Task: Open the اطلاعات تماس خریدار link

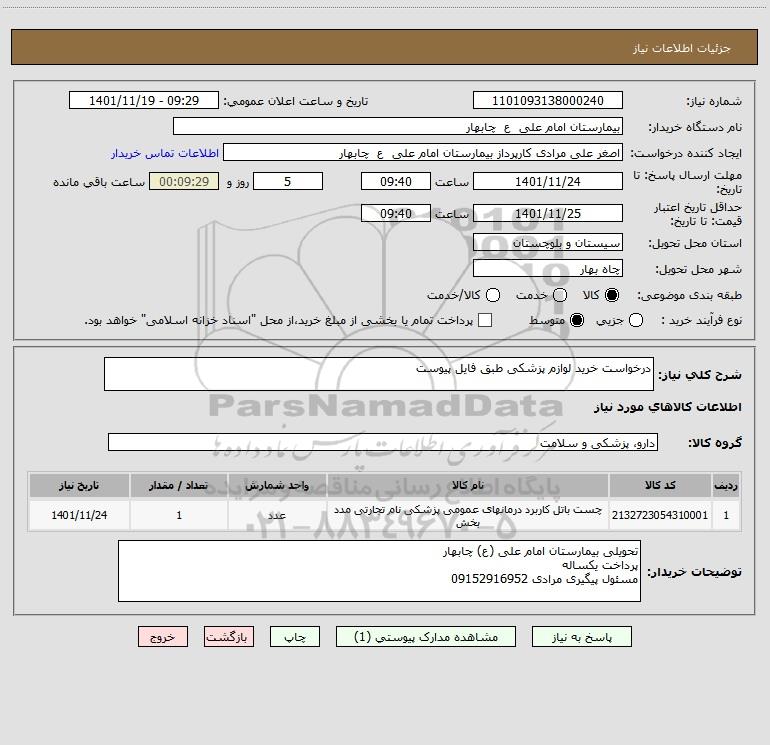Action: (165, 153)
